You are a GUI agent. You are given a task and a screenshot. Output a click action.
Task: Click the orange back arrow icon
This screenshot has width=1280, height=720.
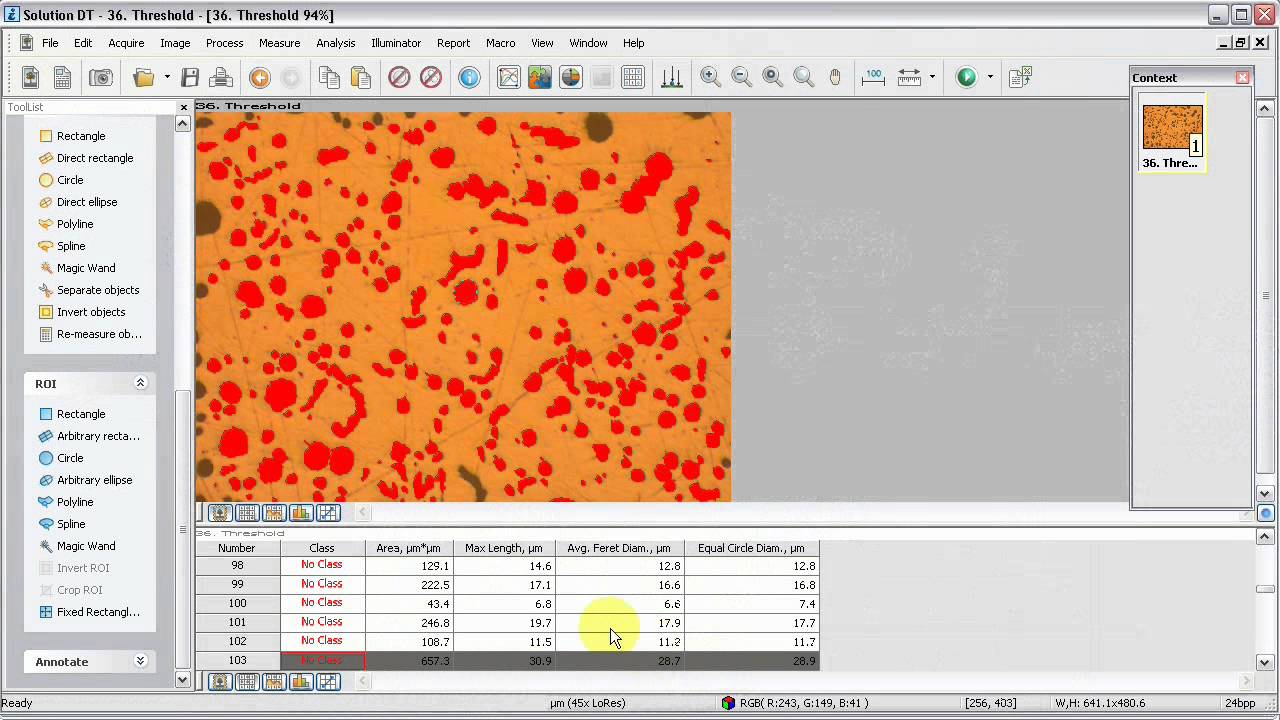(x=259, y=77)
